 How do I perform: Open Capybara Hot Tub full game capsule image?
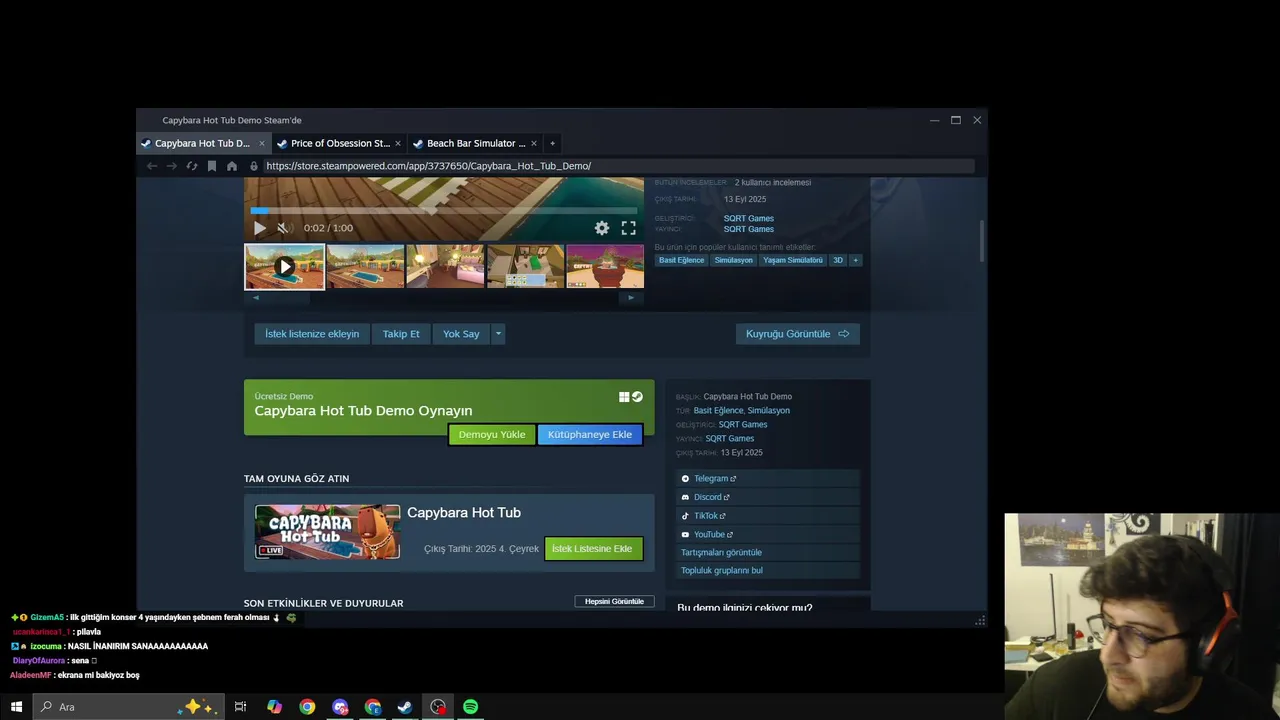pos(327,532)
